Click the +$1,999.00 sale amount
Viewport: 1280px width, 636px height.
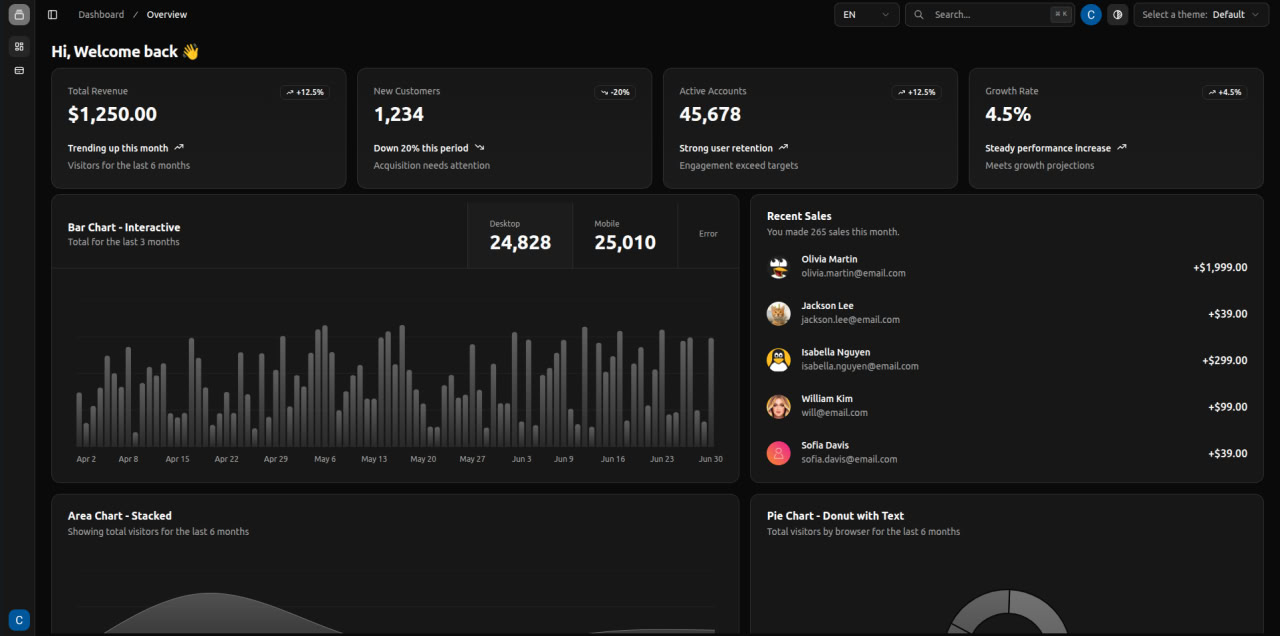click(x=1220, y=267)
